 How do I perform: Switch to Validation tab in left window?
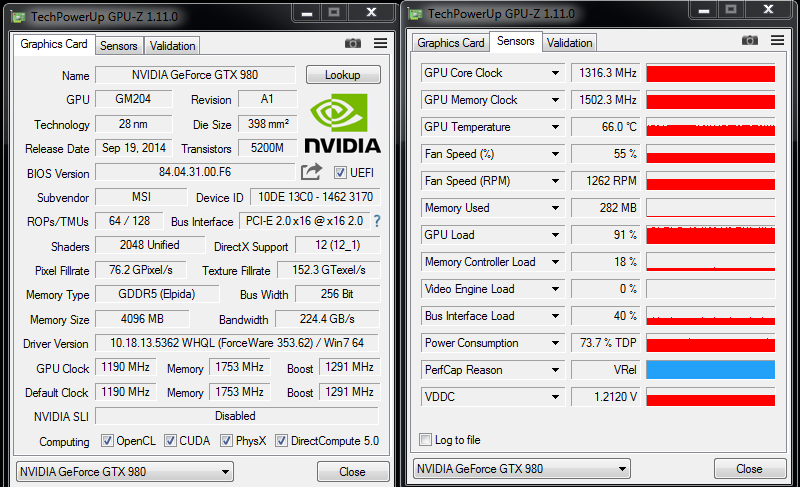coord(172,46)
